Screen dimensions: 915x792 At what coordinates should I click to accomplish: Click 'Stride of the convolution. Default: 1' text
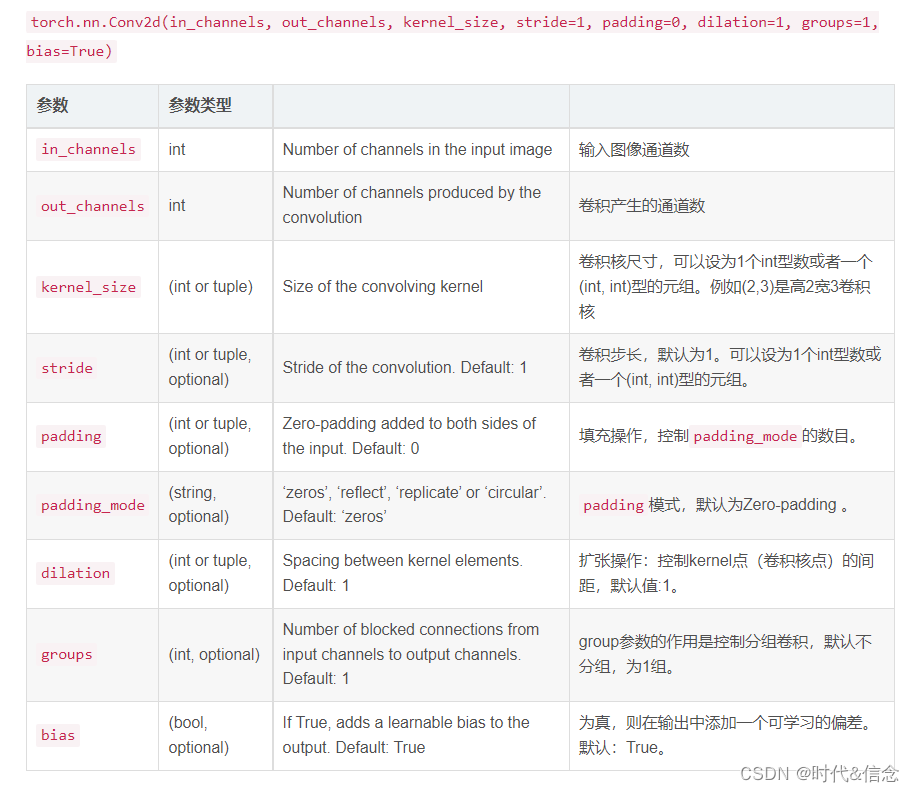pos(404,368)
